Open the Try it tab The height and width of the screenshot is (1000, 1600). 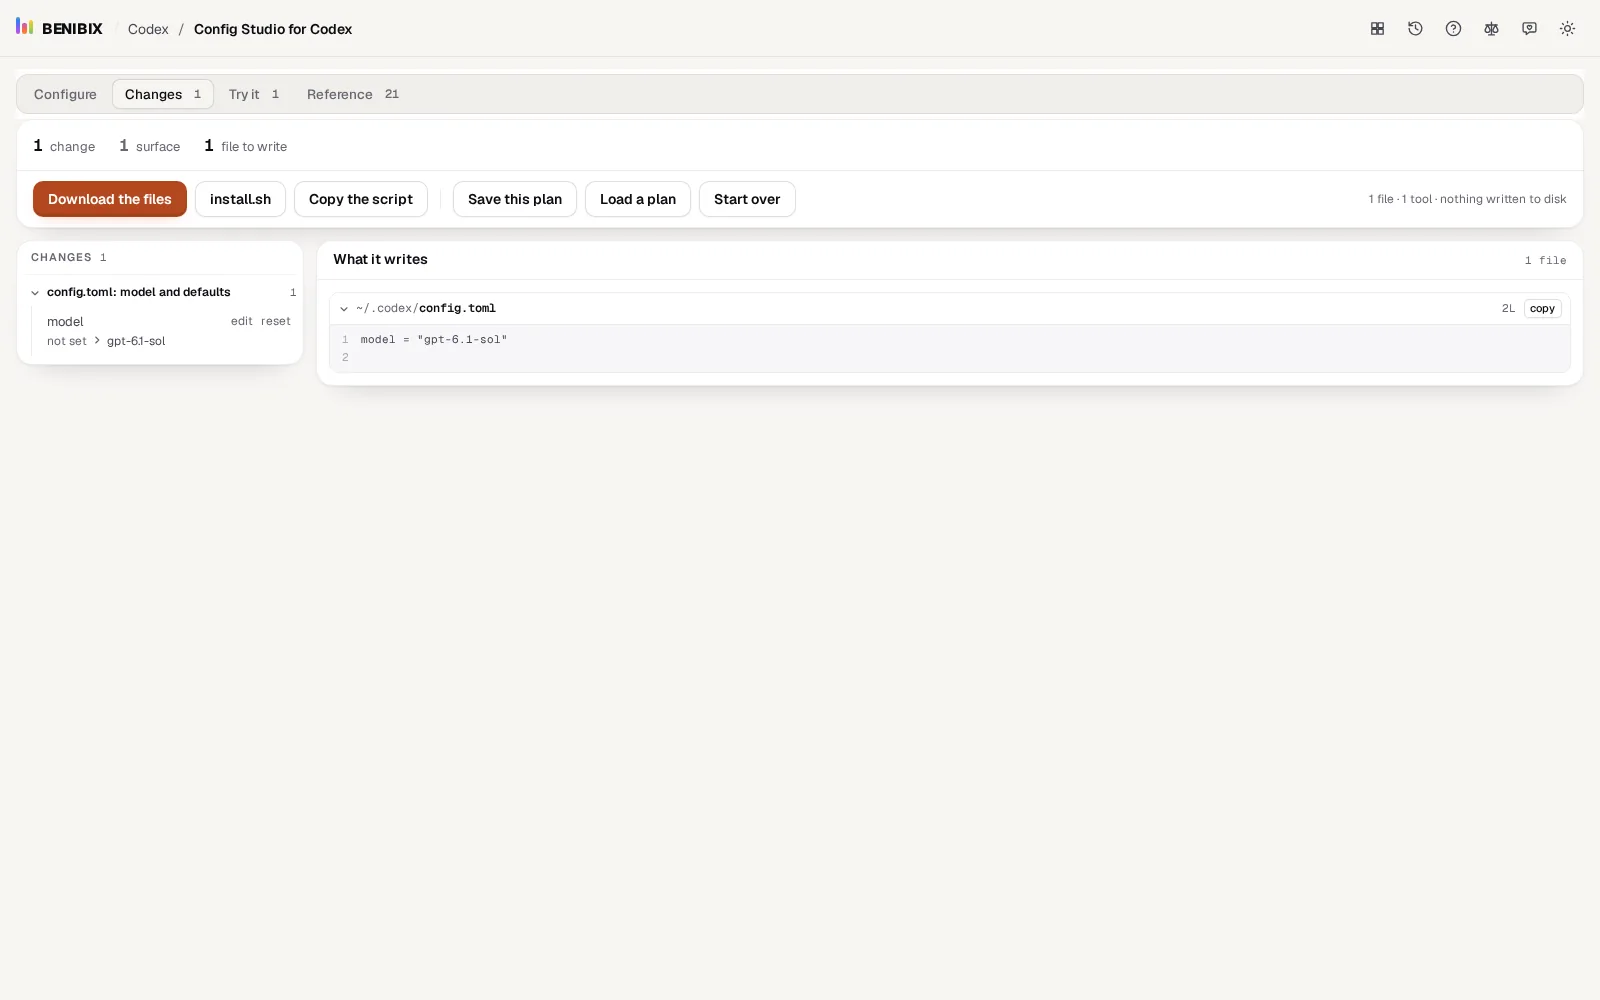[x=254, y=94]
